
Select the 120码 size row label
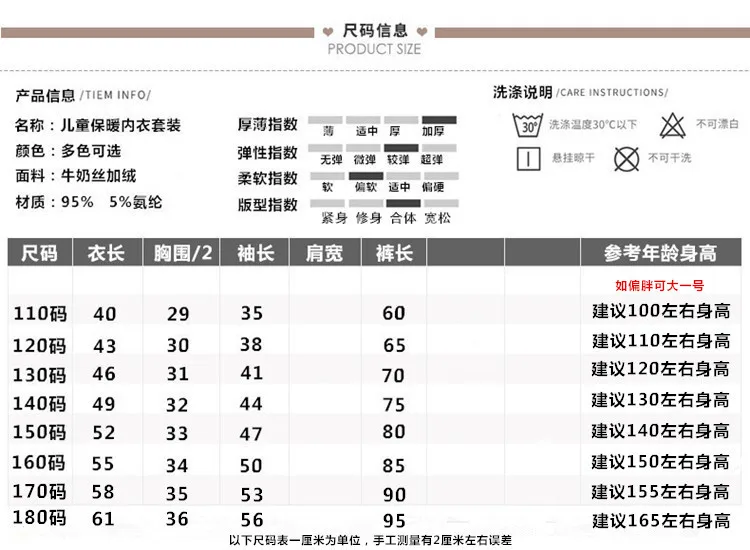[x=40, y=345]
